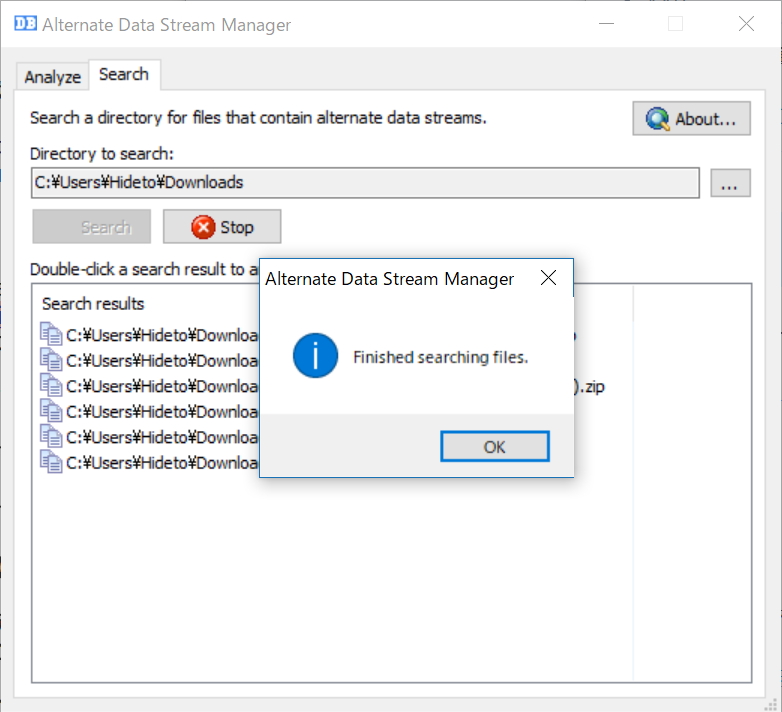
Task: Click the second search result file icon
Action: coord(51,360)
